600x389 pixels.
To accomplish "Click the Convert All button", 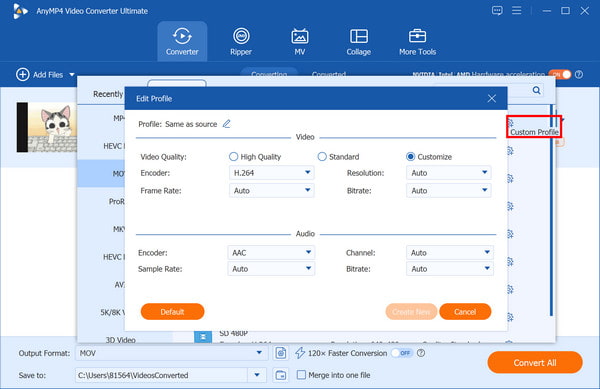I will tap(535, 362).
